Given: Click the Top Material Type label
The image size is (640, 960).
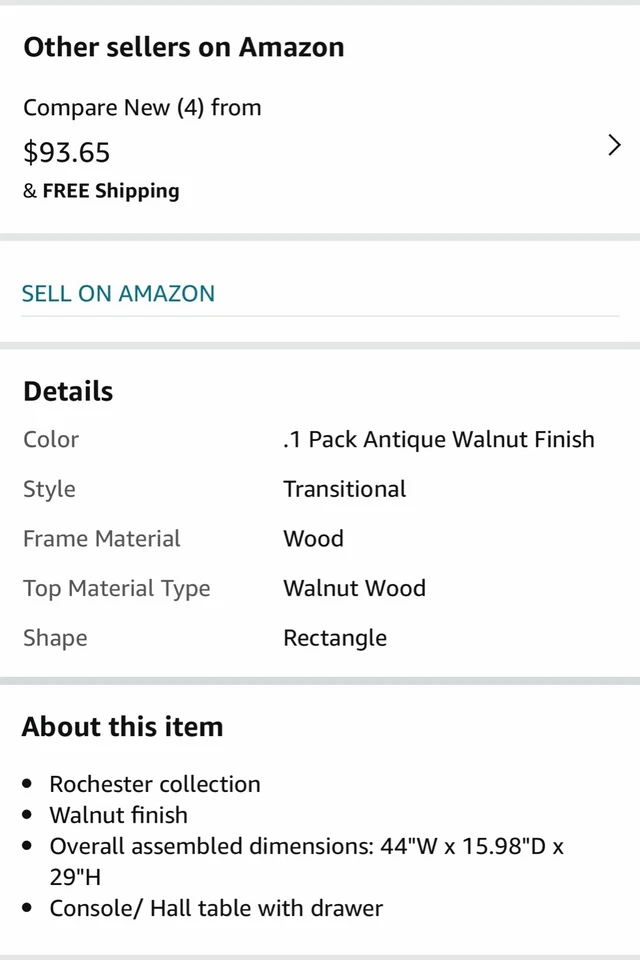Looking at the screenshot, I should [116, 588].
